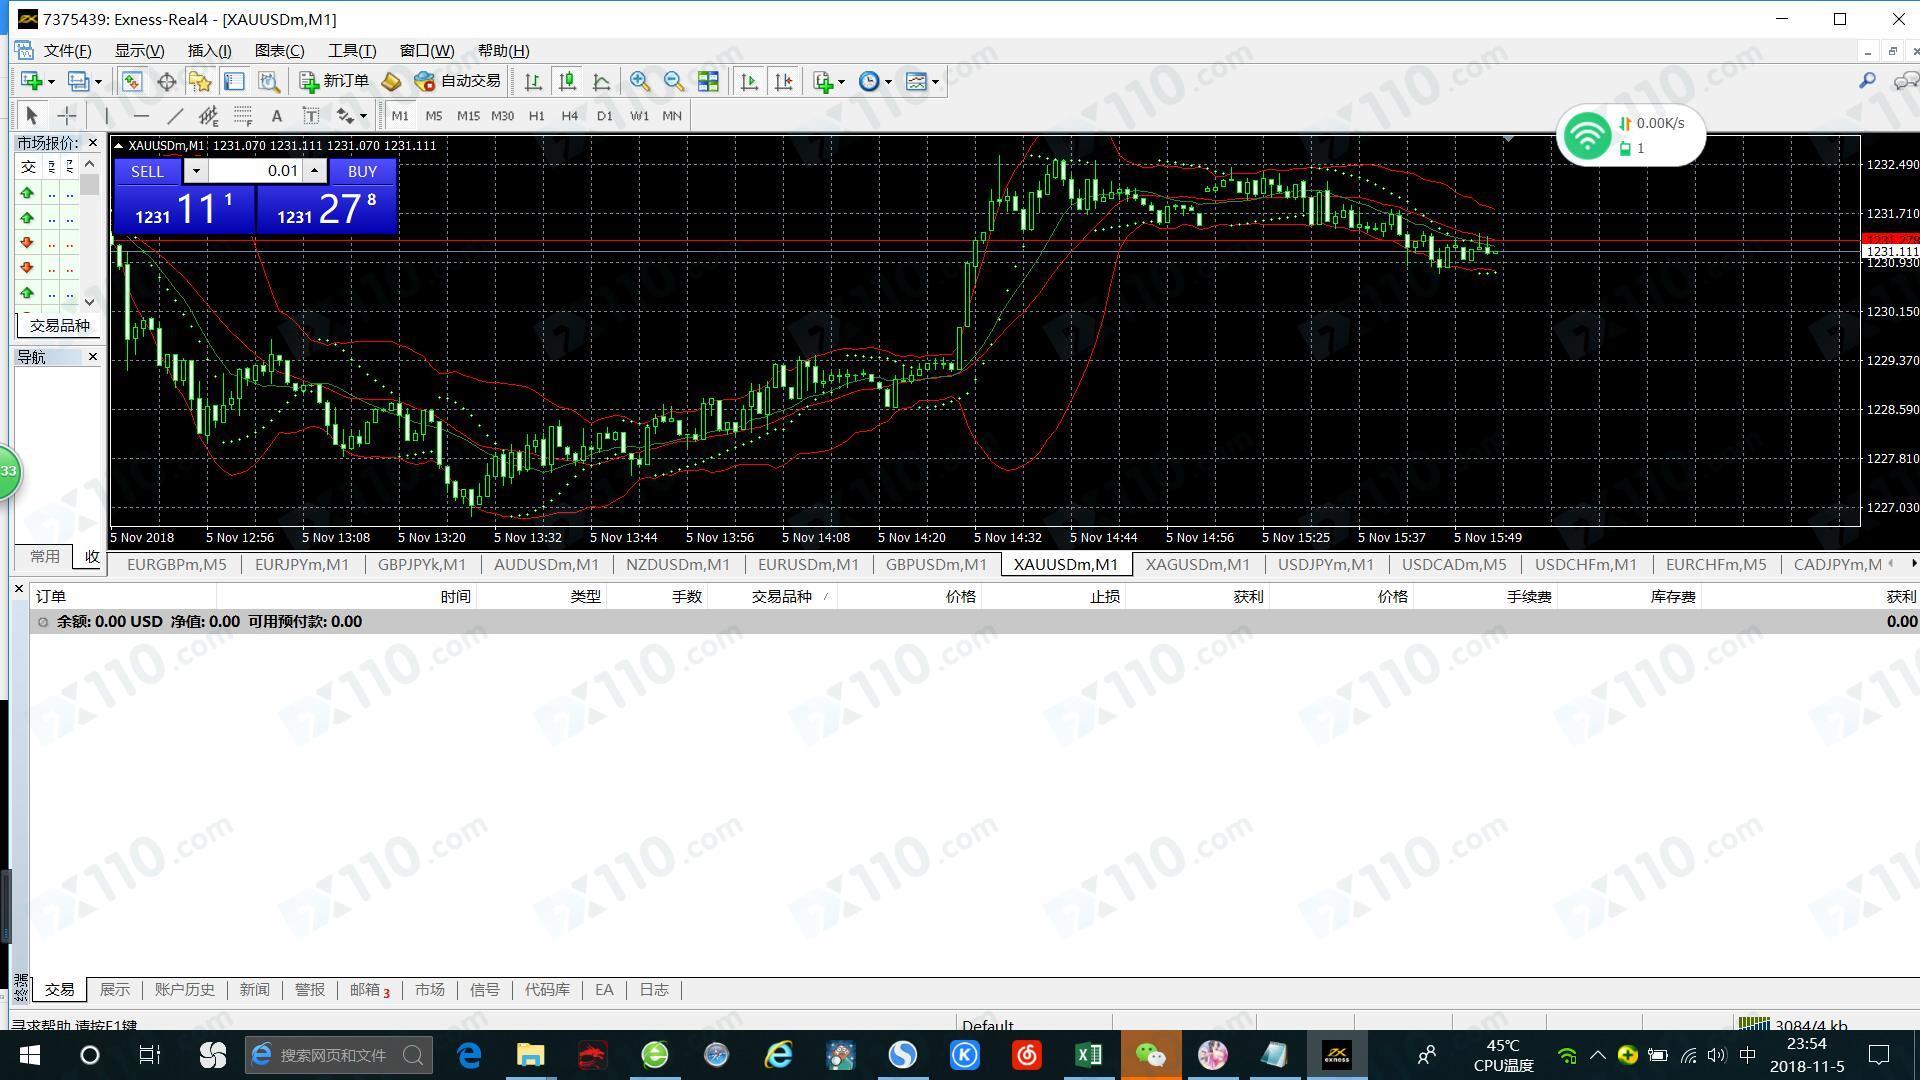
Task: Click the blue SELL button
Action: 147,171
